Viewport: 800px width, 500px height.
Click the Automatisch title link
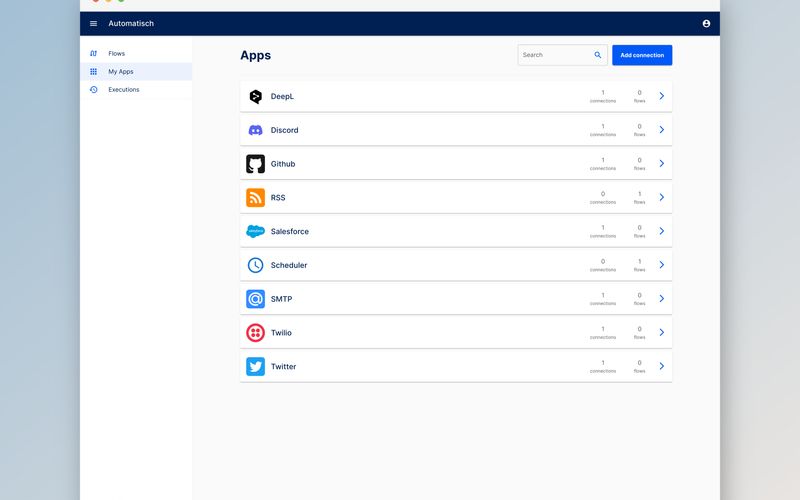tap(131, 23)
